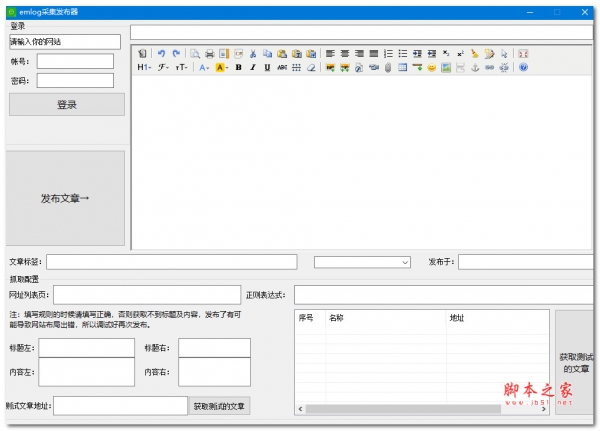Toggle Italic formatting in the editor
The height and width of the screenshot is (431, 600).
pyautogui.click(x=253, y=68)
